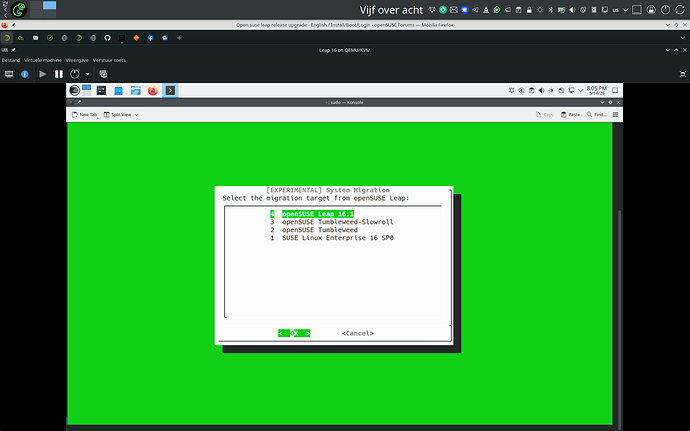Select the Facebook tab in Firefox
Image resolution: width=690 pixels, height=431 pixels.
tap(150, 38)
